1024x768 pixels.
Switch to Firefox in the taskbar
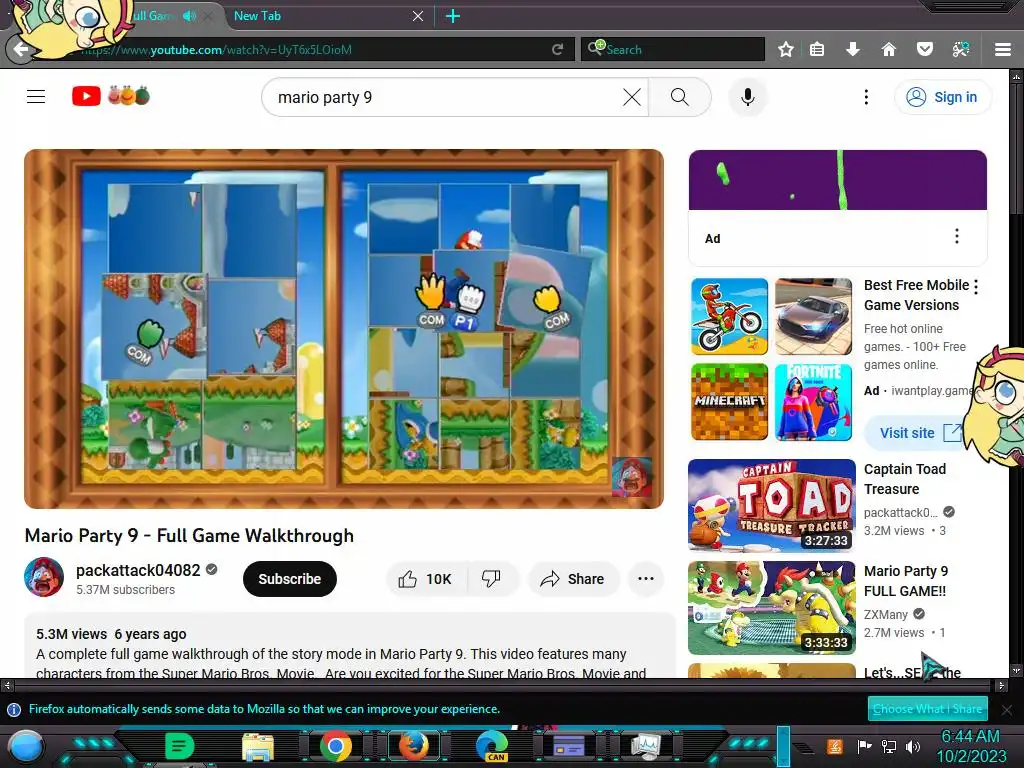coord(413,746)
